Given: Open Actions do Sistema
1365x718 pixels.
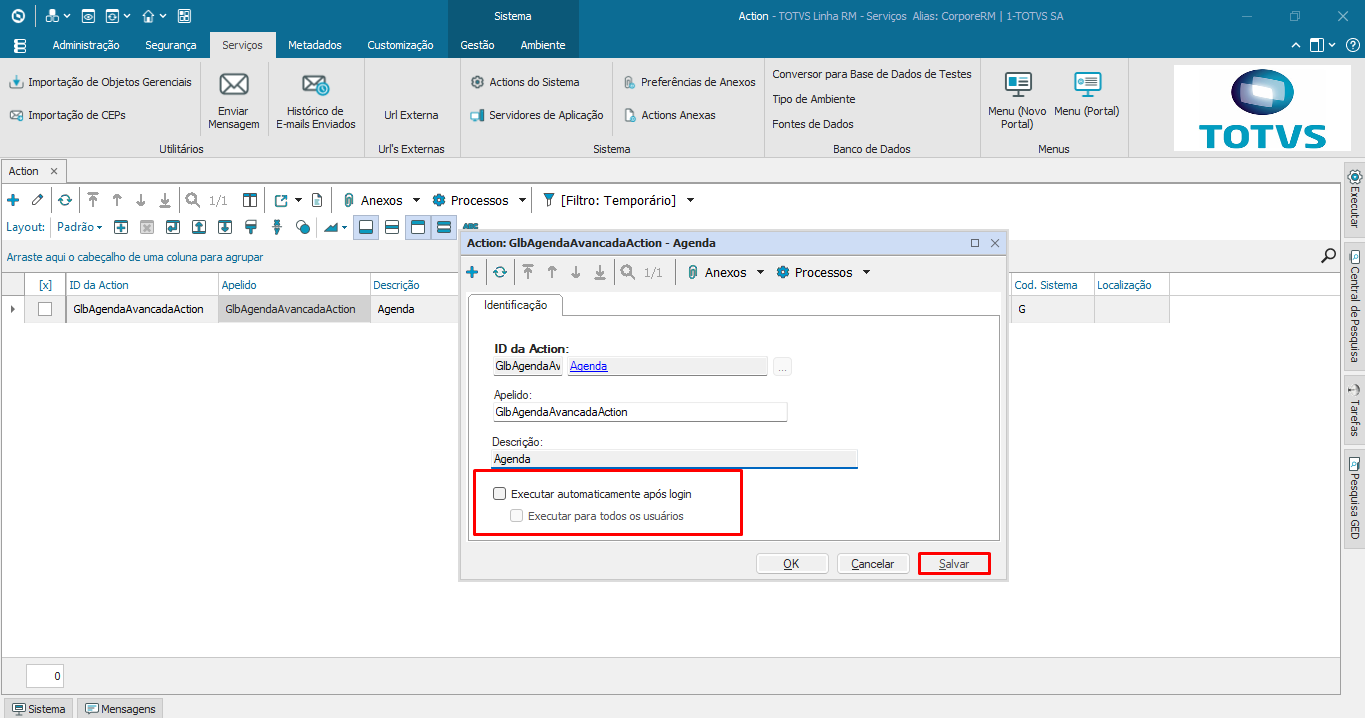Looking at the screenshot, I should [525, 82].
